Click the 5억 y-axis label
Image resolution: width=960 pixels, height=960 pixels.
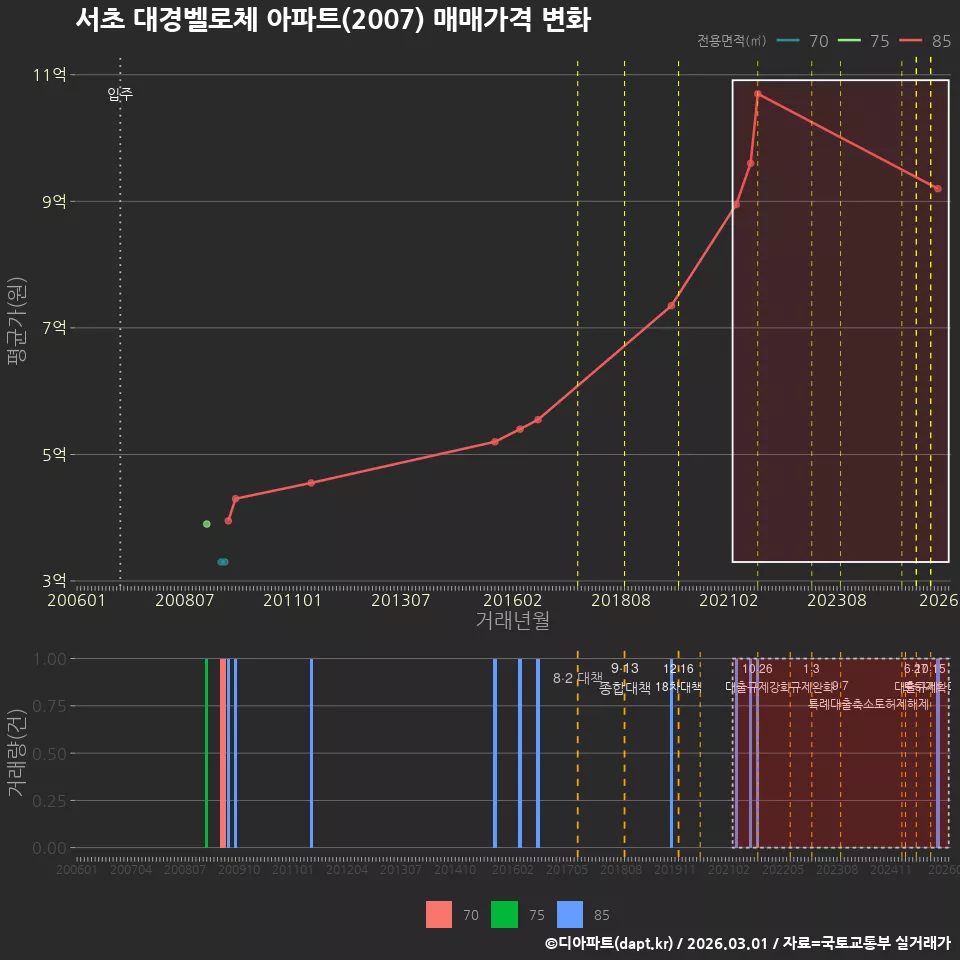[x=54, y=454]
